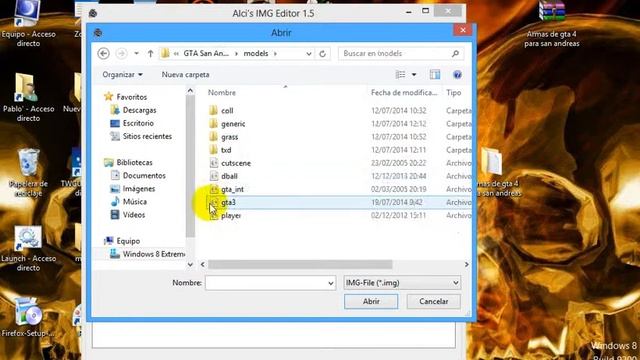Open Escritorio in the sidebar
Screen dimensions: 640x360
[132, 123]
